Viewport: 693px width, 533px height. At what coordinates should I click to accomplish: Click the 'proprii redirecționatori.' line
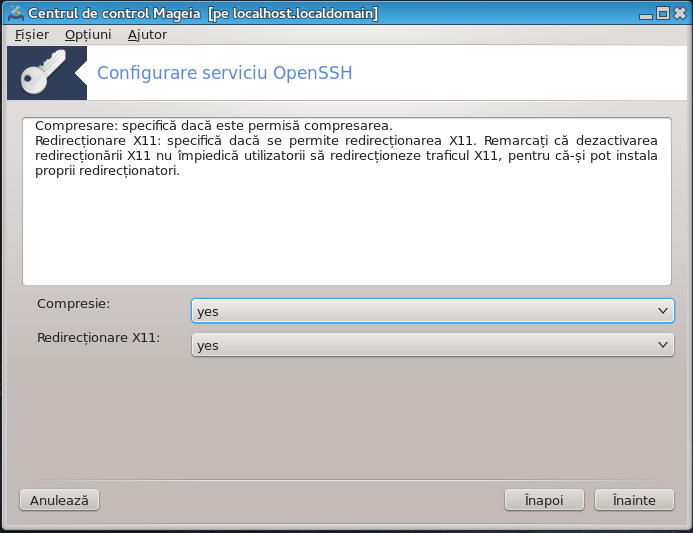(107, 171)
